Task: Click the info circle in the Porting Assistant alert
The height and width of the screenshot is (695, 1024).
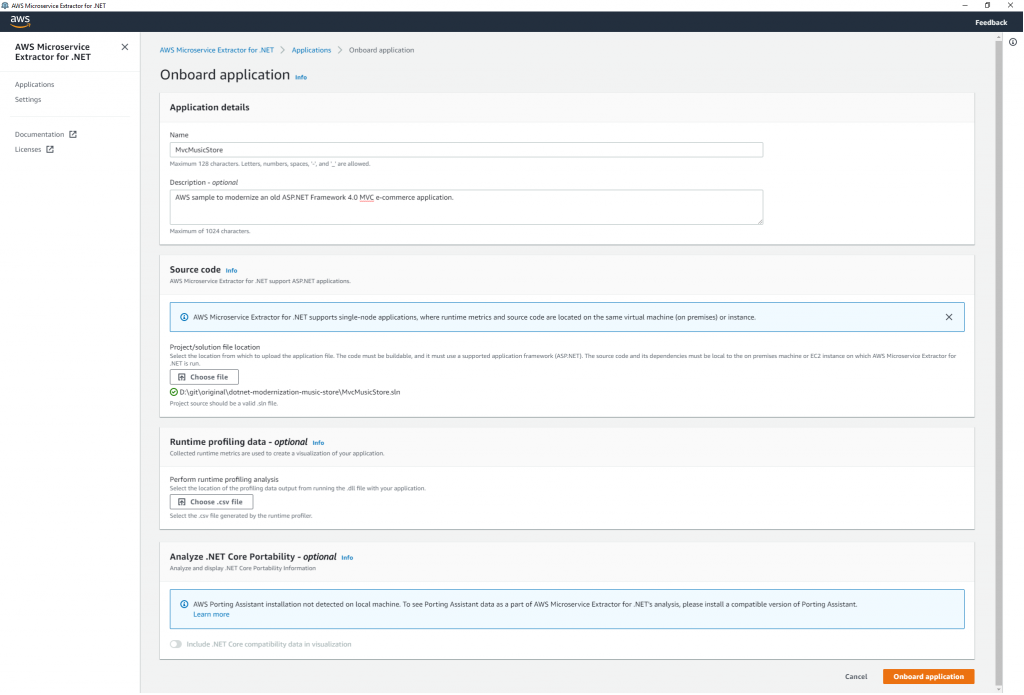Action: pyautogui.click(x=182, y=602)
